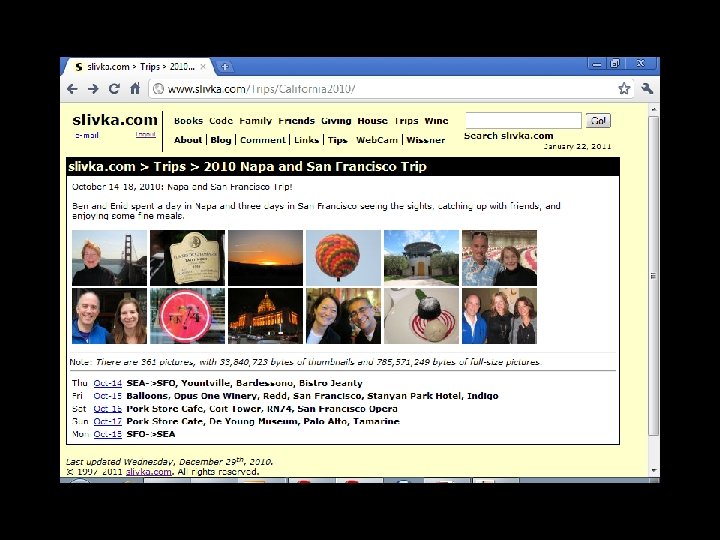Image resolution: width=720 pixels, height=540 pixels.
Task: Open the Wine section in site menu
Action: pos(436,121)
